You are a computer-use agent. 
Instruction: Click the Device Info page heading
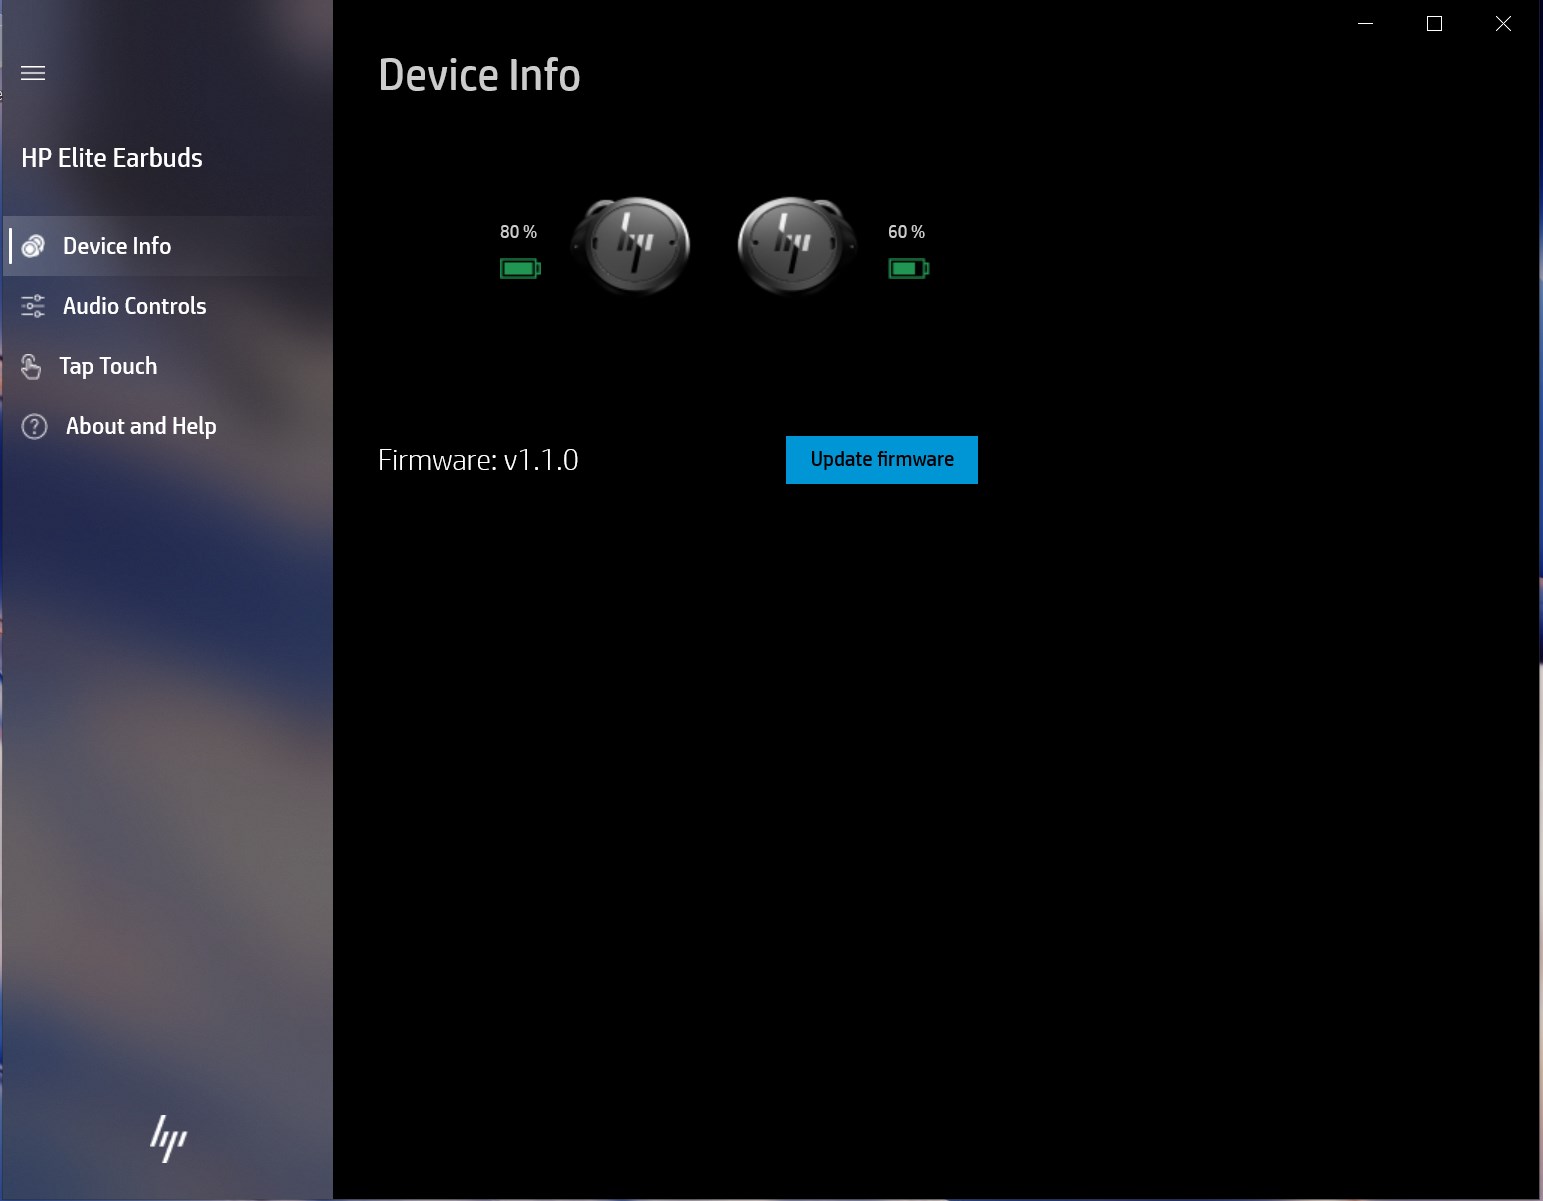click(x=480, y=74)
